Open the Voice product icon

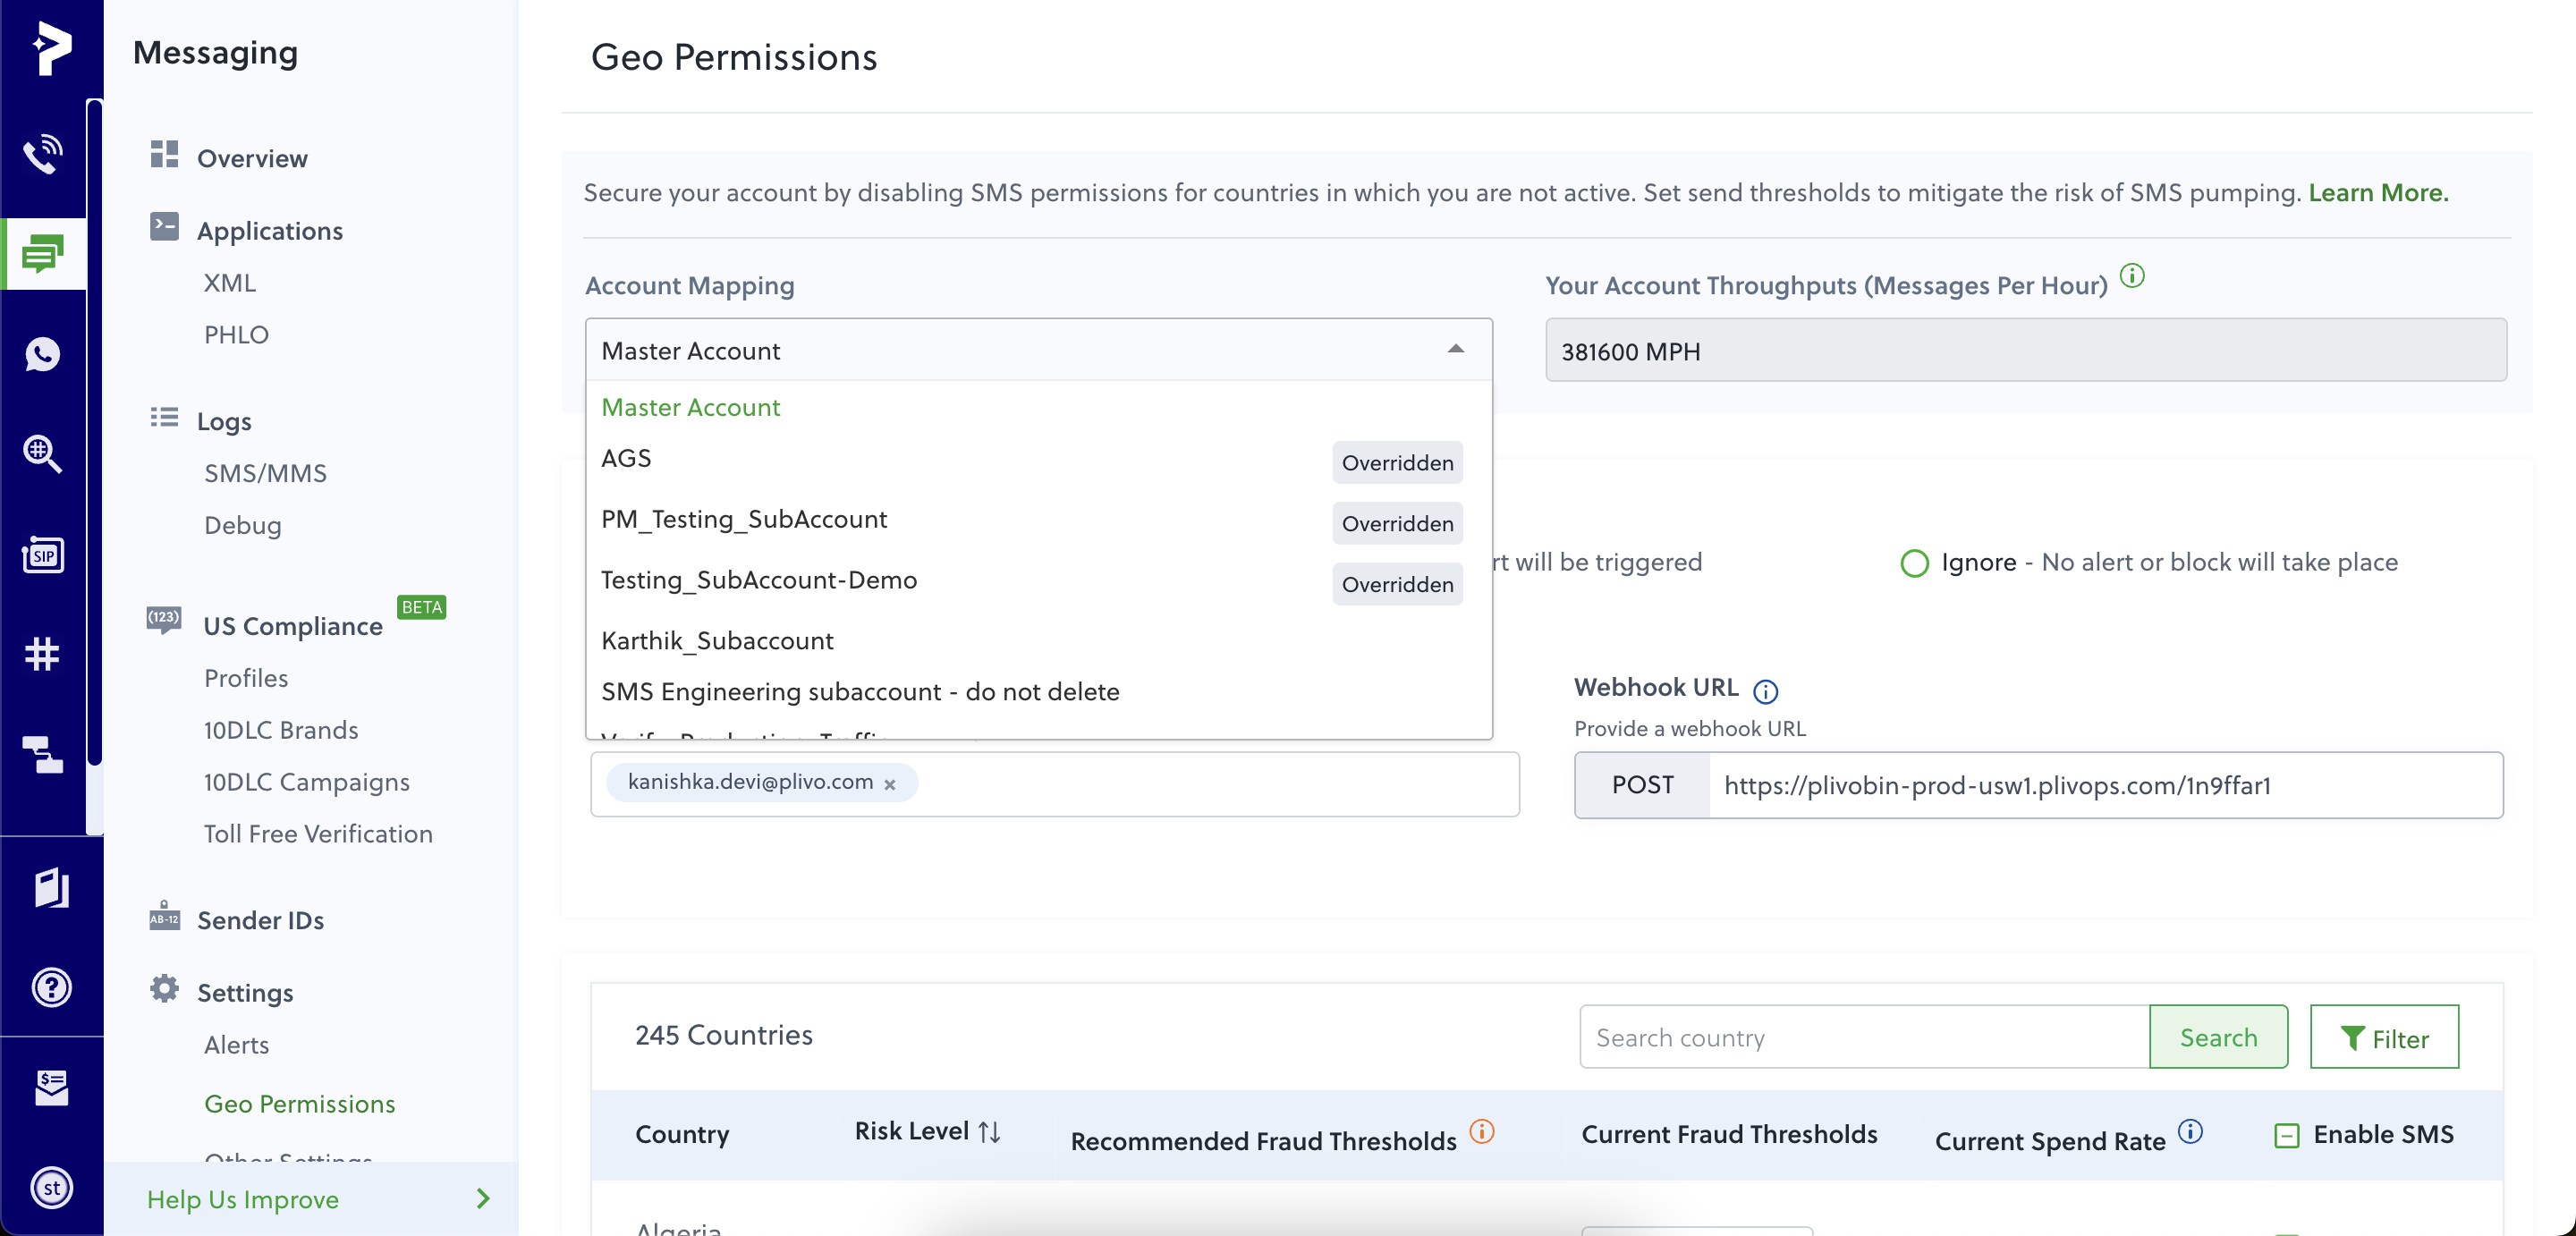click(x=42, y=152)
